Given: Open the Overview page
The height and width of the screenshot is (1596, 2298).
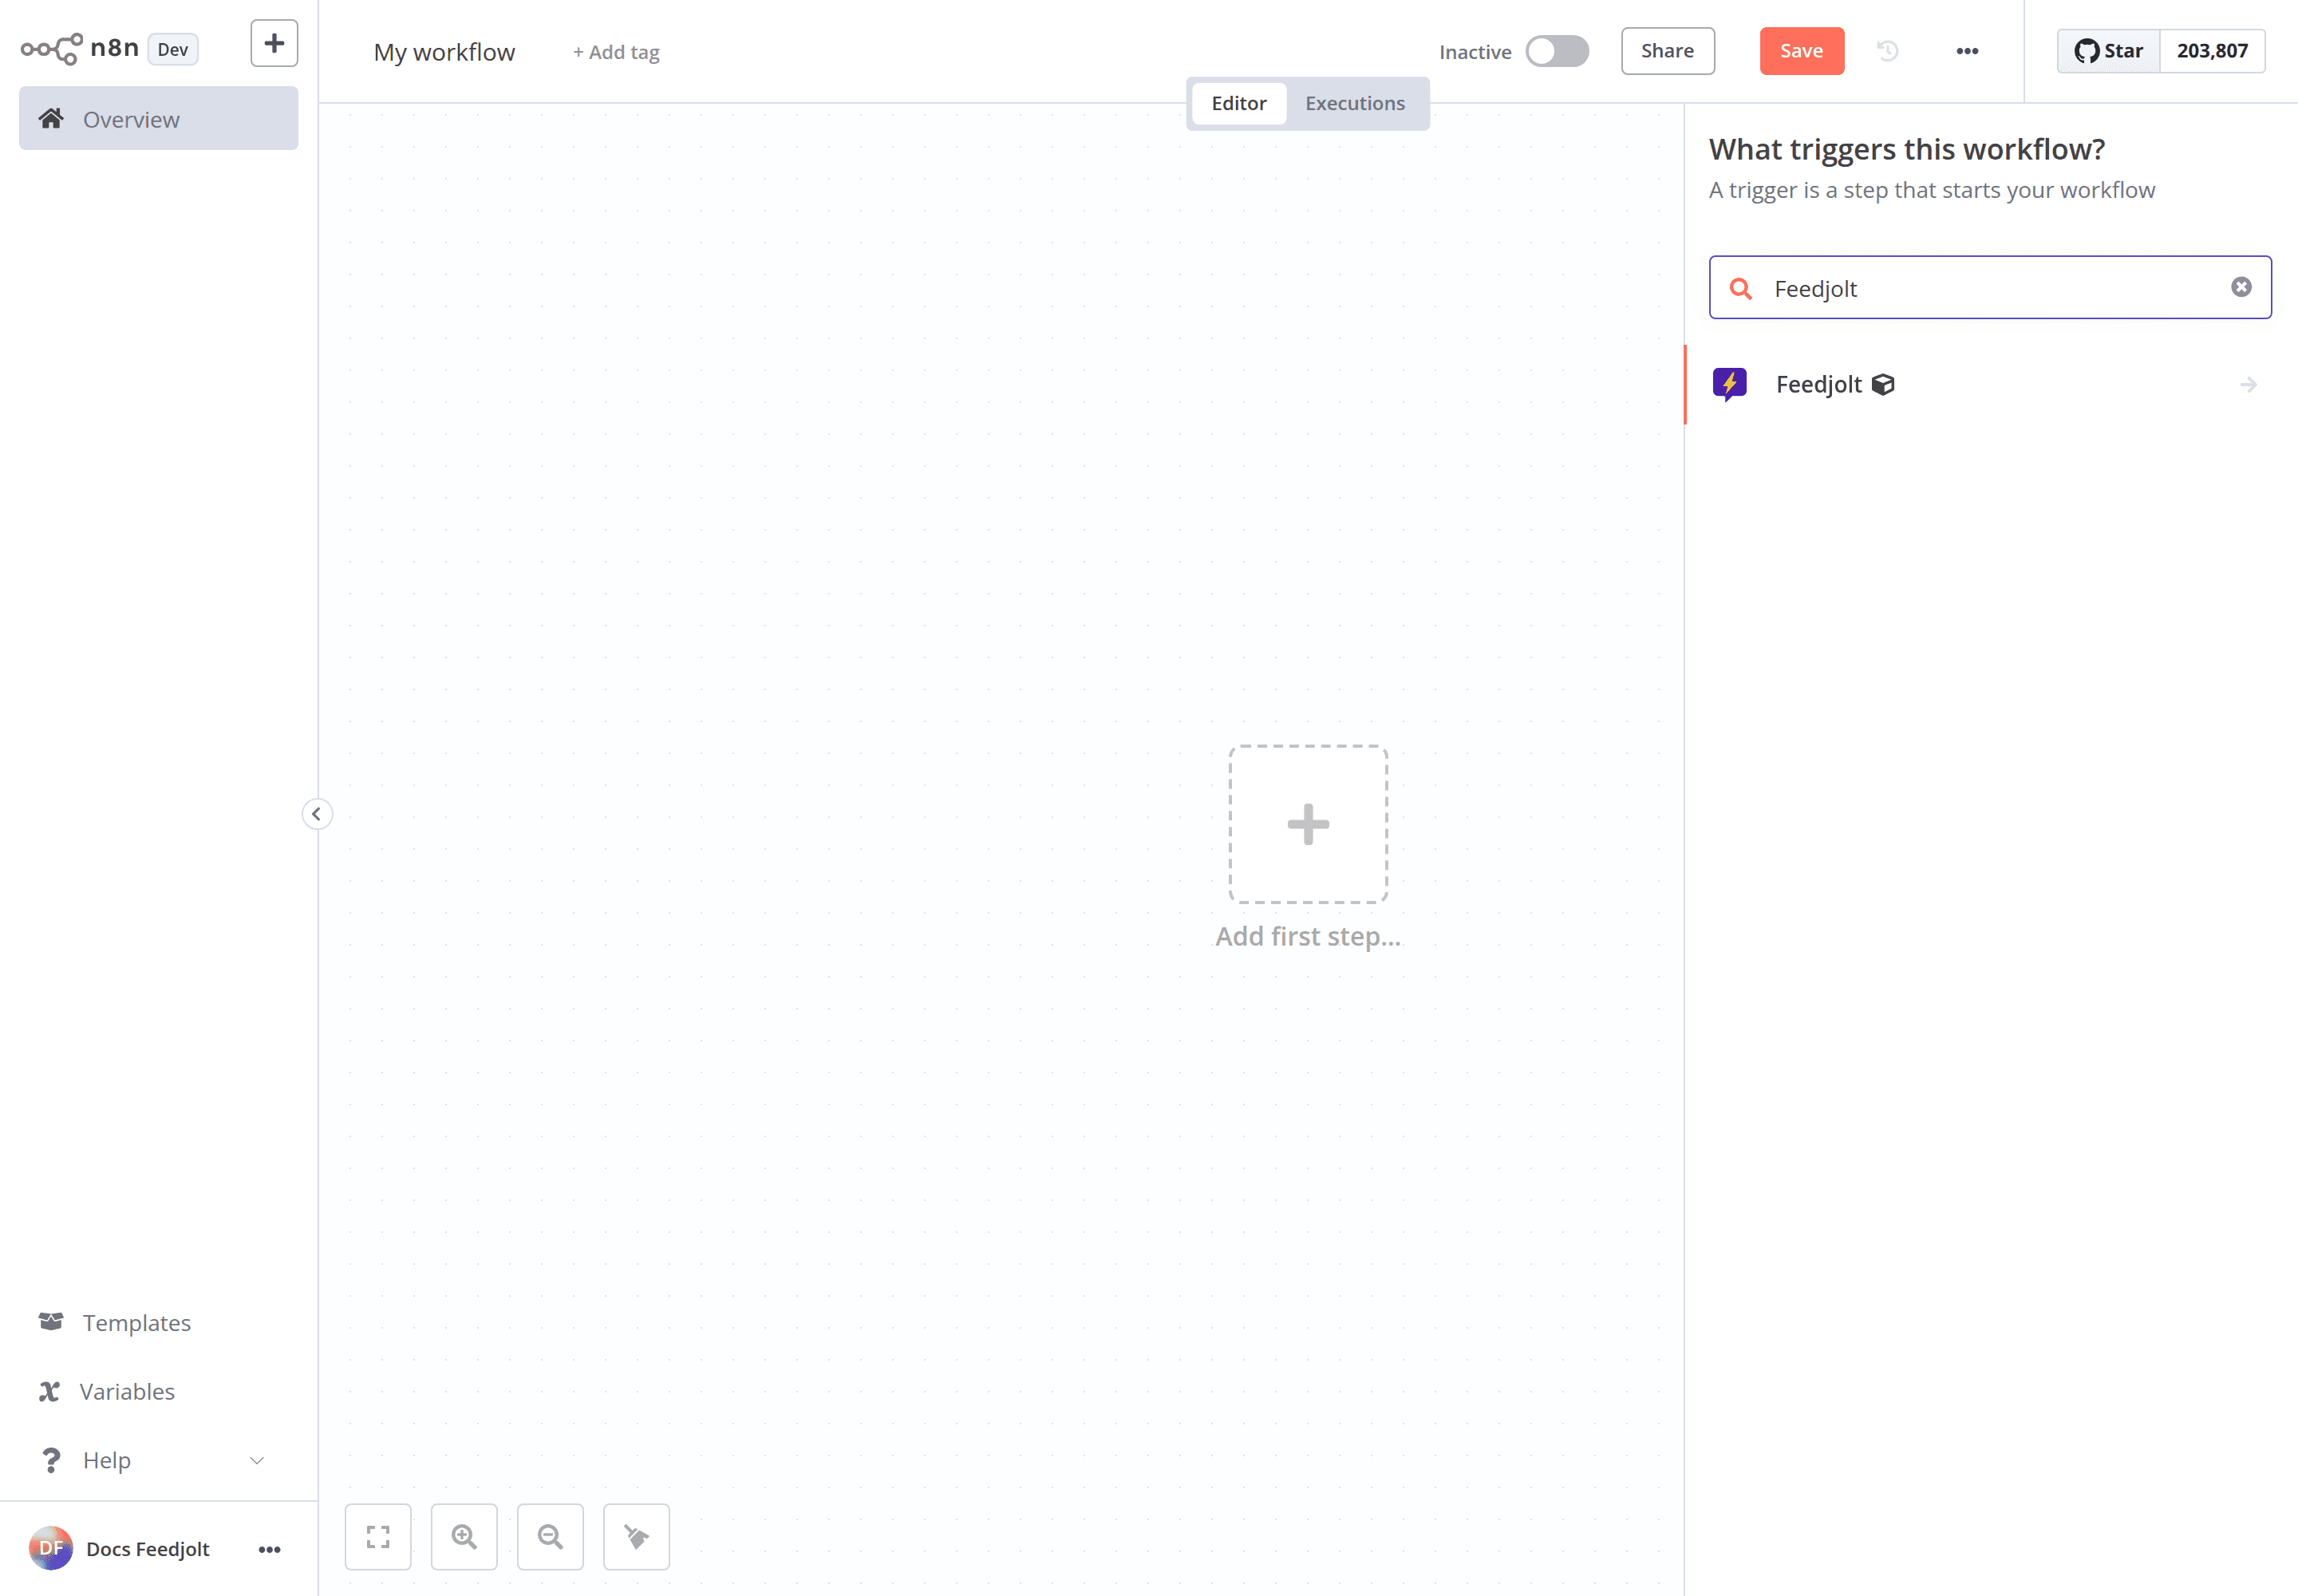Looking at the screenshot, I should (x=159, y=119).
